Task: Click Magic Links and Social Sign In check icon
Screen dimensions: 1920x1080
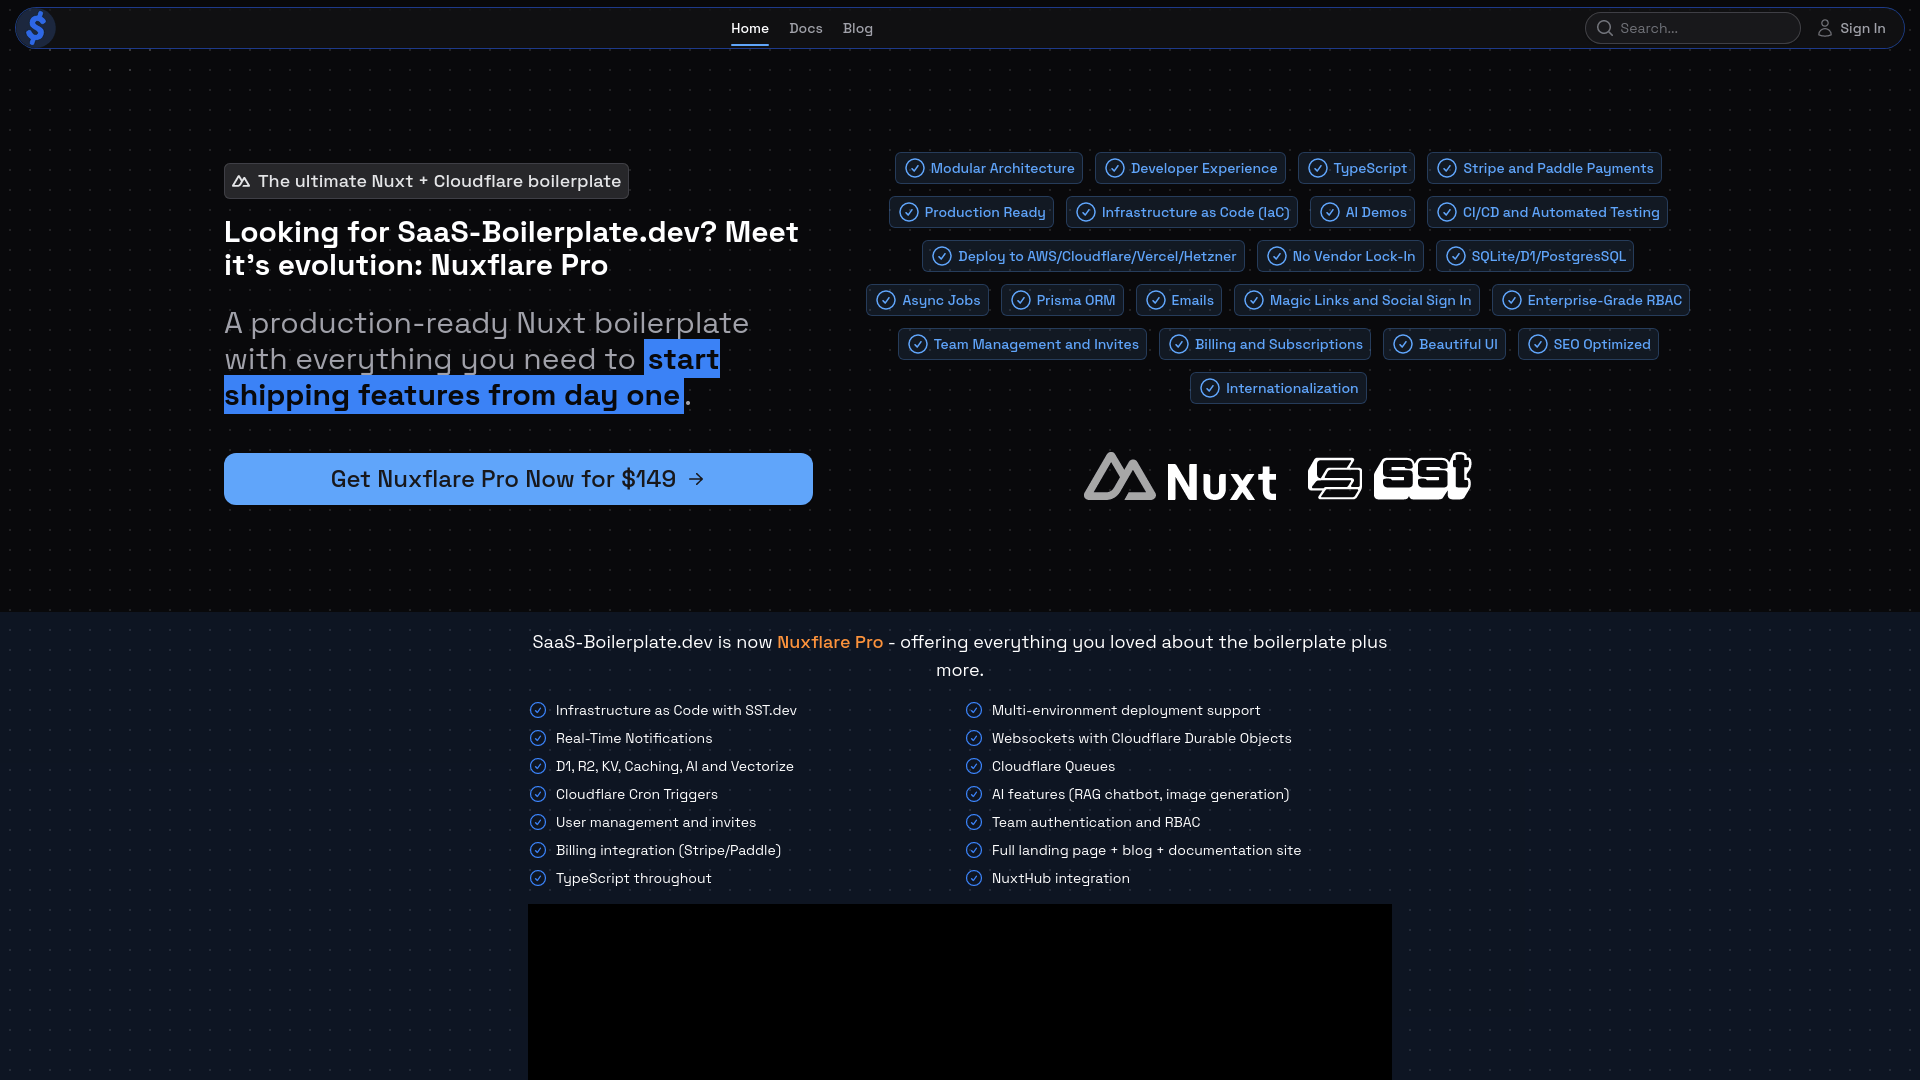Action: 1254,300
